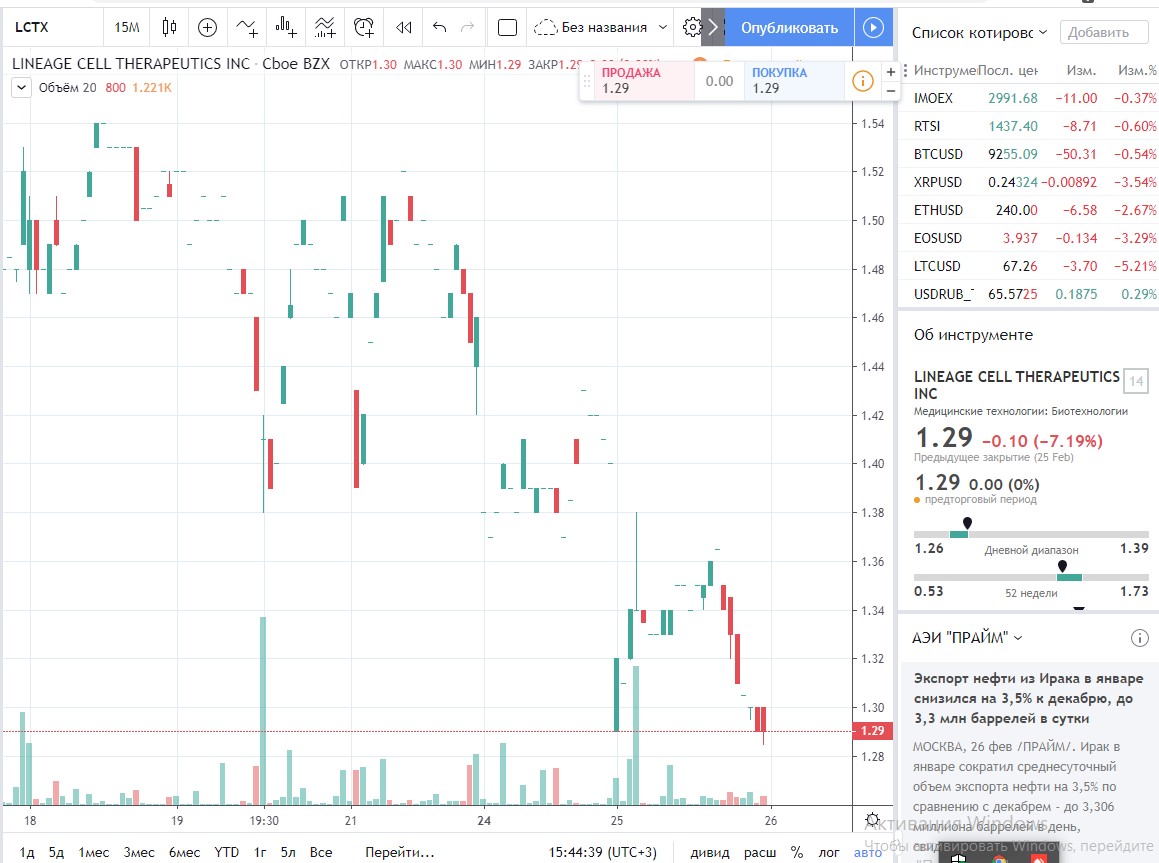1159x863 pixels.
Task: Sort the watchlist by the Изм. column
Action: [1081, 70]
